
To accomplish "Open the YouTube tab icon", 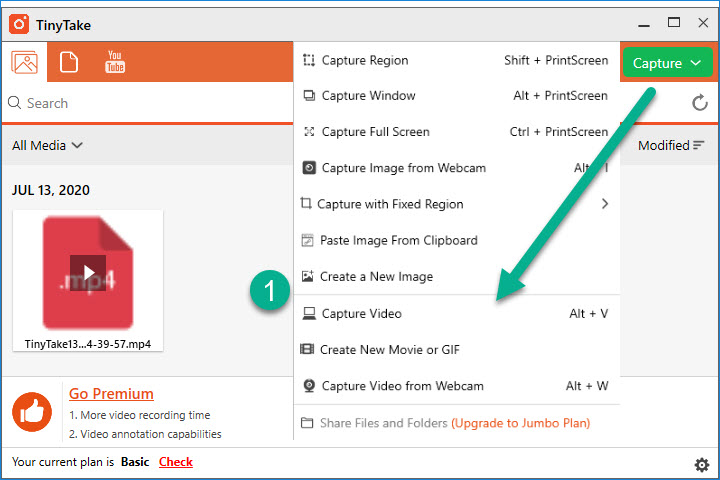I will pos(115,62).
